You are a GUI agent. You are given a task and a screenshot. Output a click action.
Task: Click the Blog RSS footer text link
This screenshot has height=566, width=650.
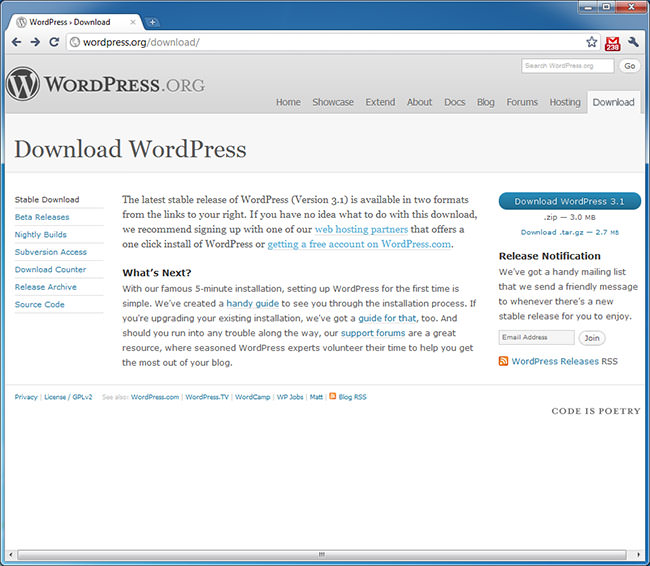[352, 397]
